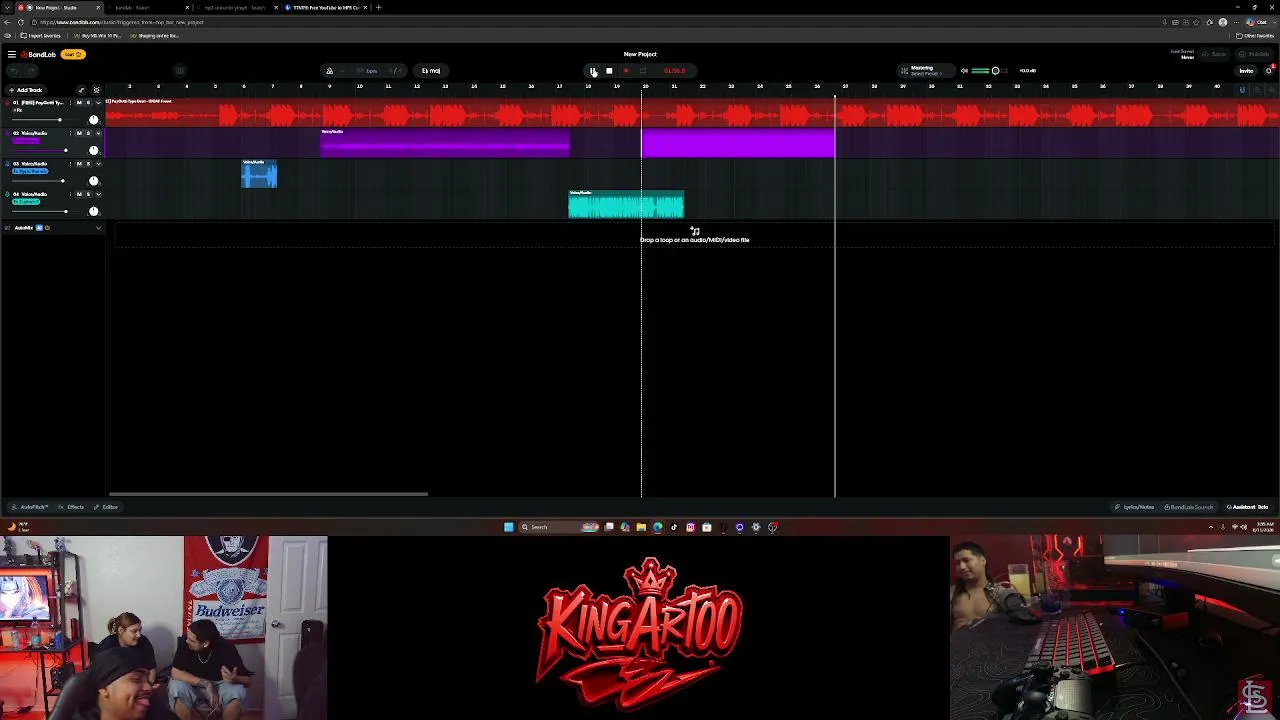Open the Effects tab

(x=72, y=507)
